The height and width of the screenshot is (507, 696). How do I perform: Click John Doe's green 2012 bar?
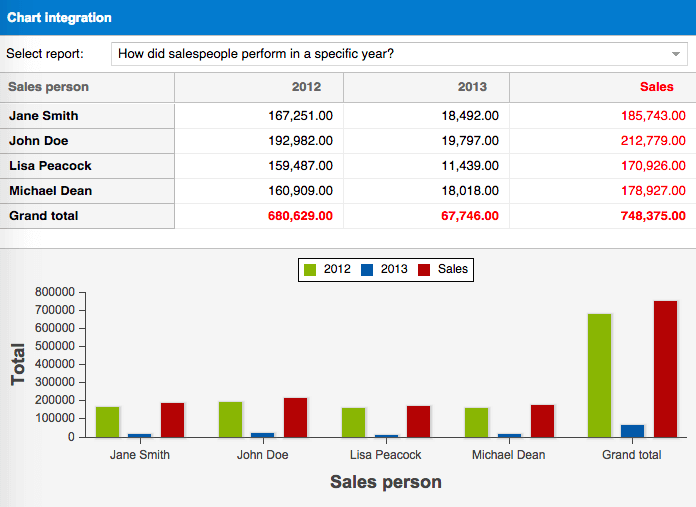pyautogui.click(x=230, y=420)
